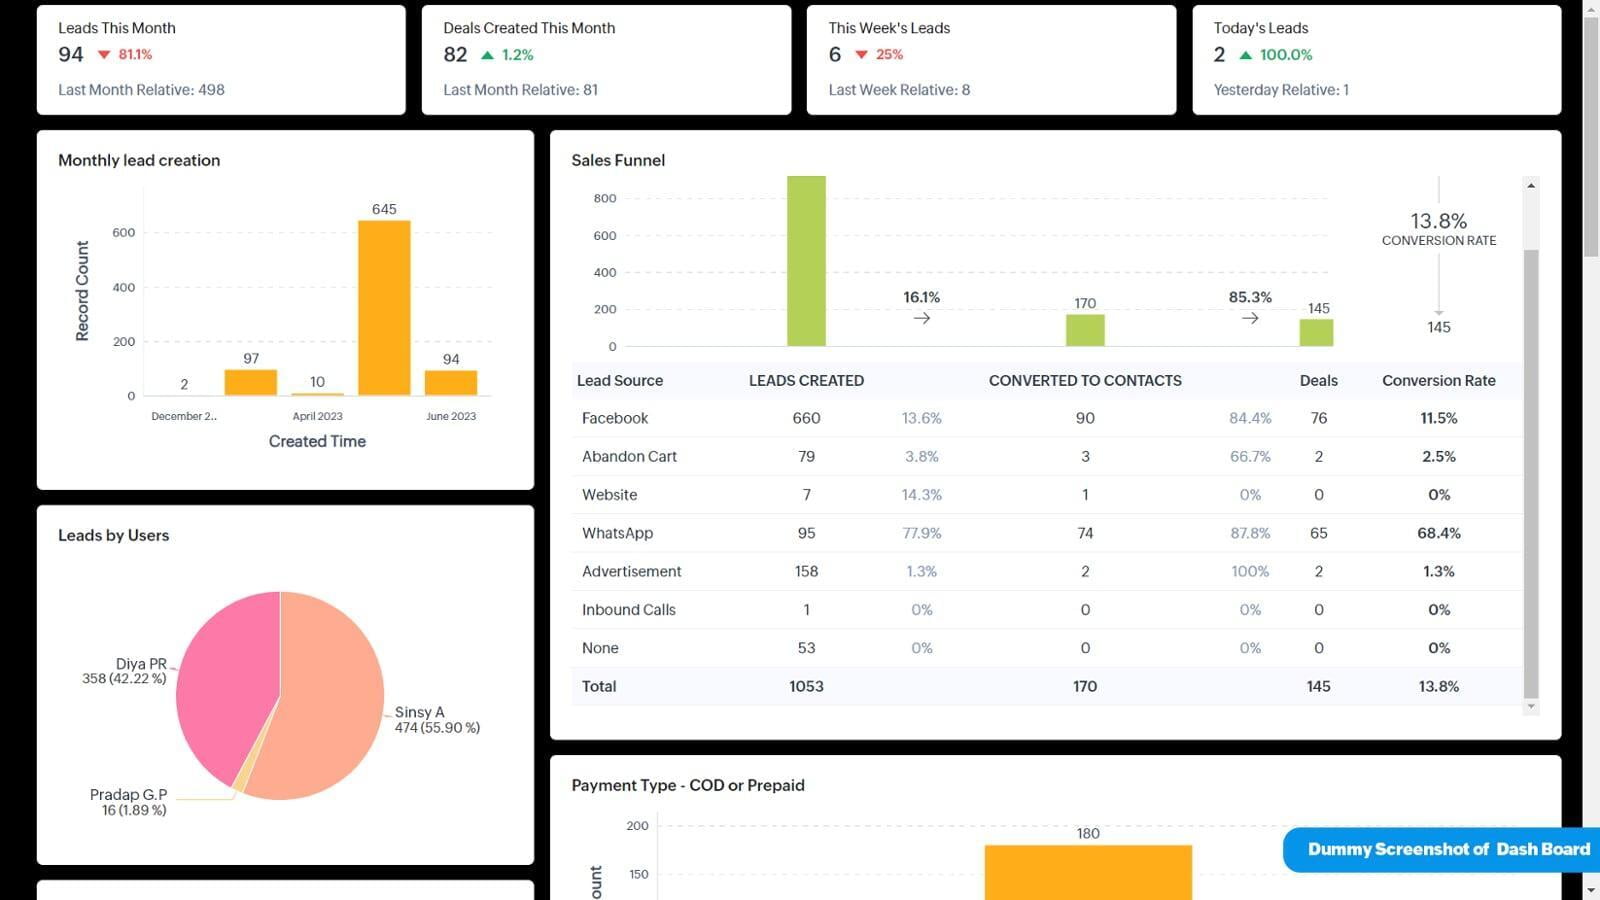Click the page scrollbar down arrow
Screen dimensions: 1600x900
click(x=1591, y=890)
